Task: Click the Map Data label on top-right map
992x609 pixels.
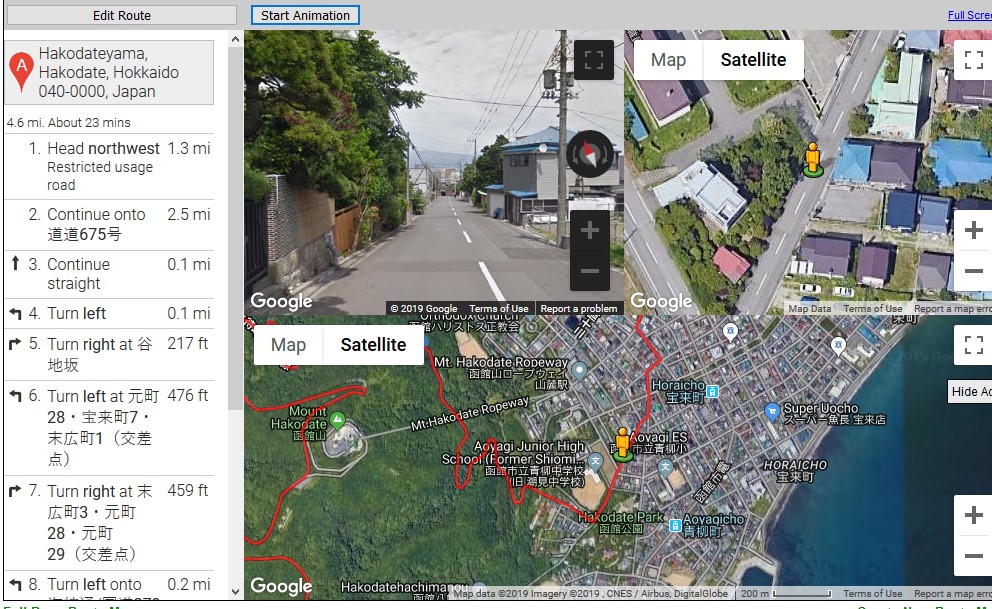Action: tap(810, 309)
